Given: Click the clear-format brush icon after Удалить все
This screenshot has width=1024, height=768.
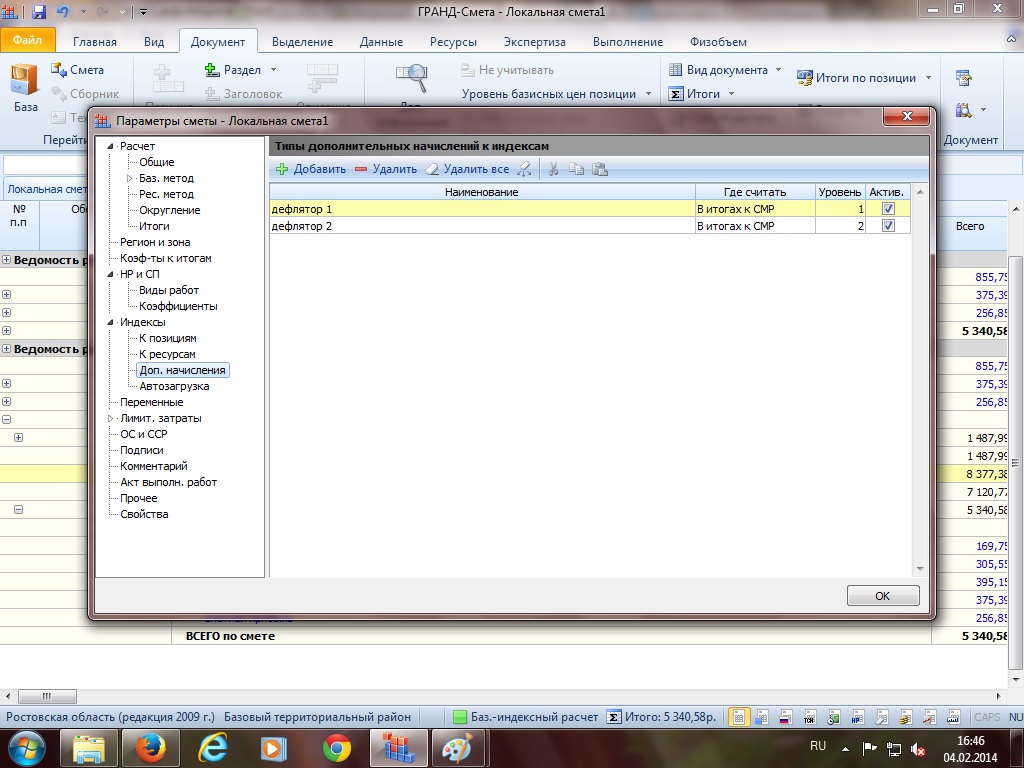Looking at the screenshot, I should click(524, 169).
